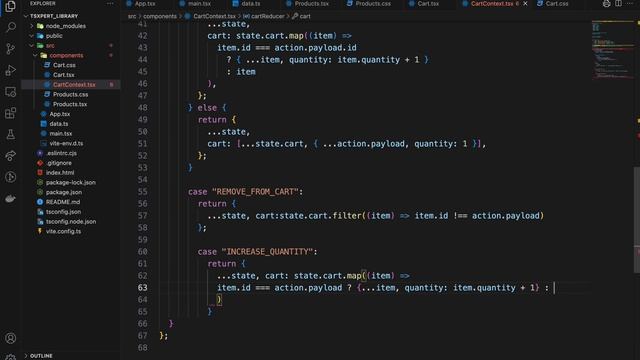Image resolution: width=640 pixels, height=360 pixels.
Task: Open the Search view in activity bar
Action: pos(10,27)
